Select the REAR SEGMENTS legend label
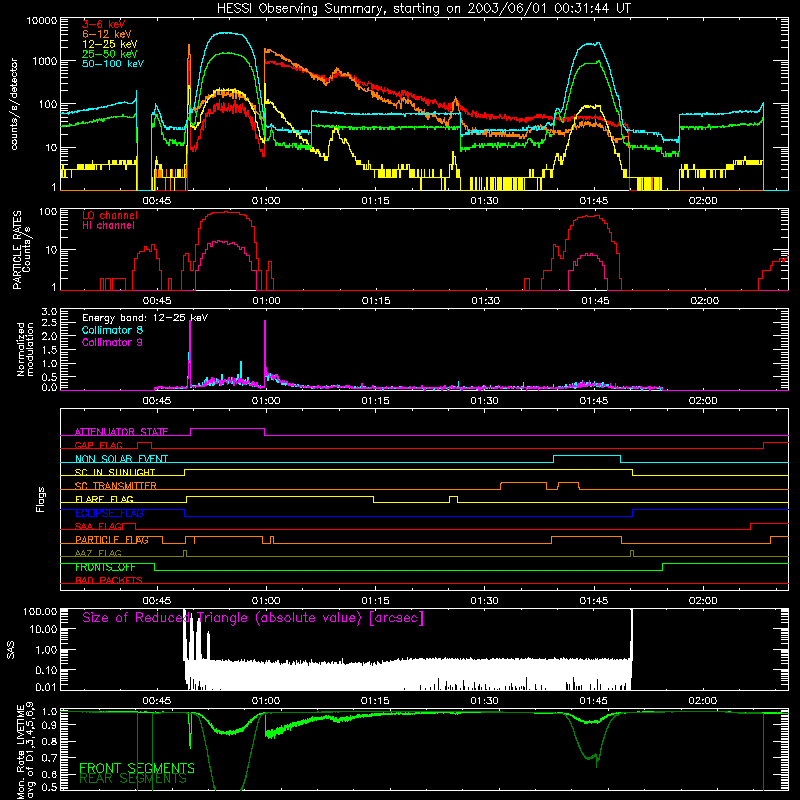 pos(133,779)
